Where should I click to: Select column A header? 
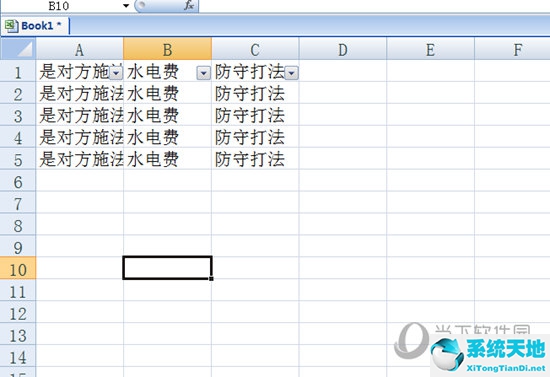click(80, 49)
